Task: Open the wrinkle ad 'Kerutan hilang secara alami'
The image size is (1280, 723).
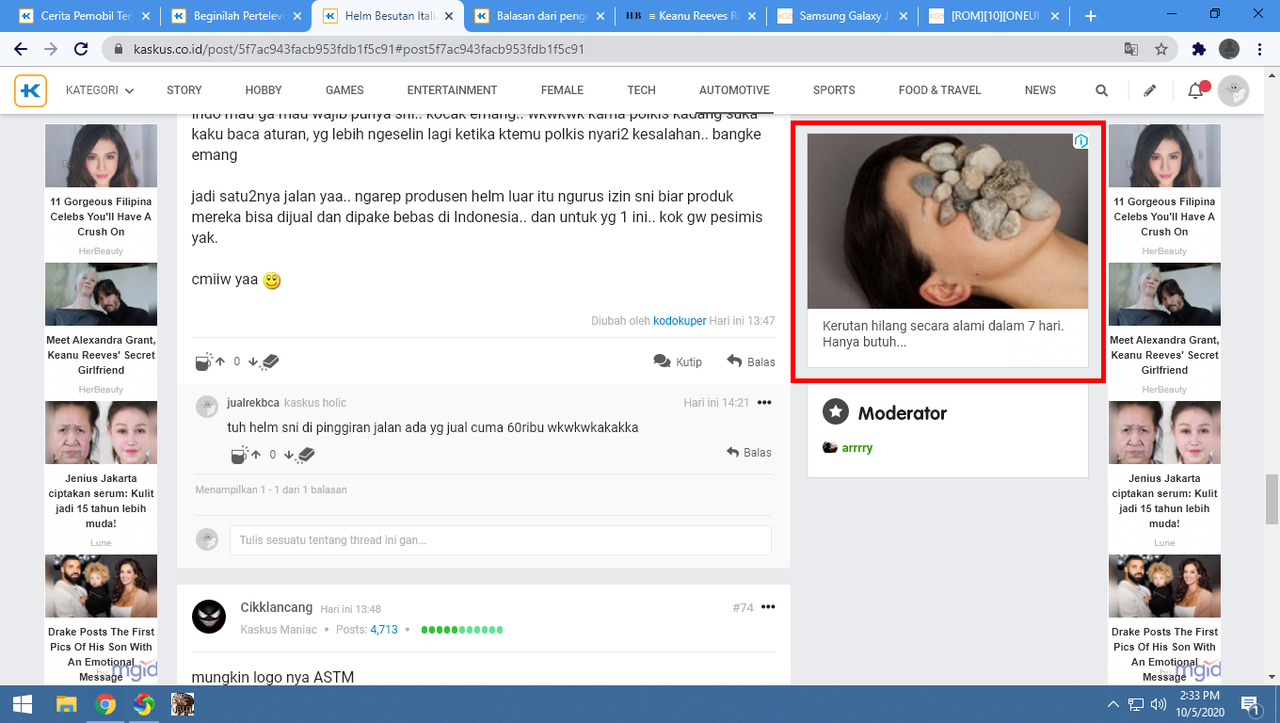Action: click(947, 251)
